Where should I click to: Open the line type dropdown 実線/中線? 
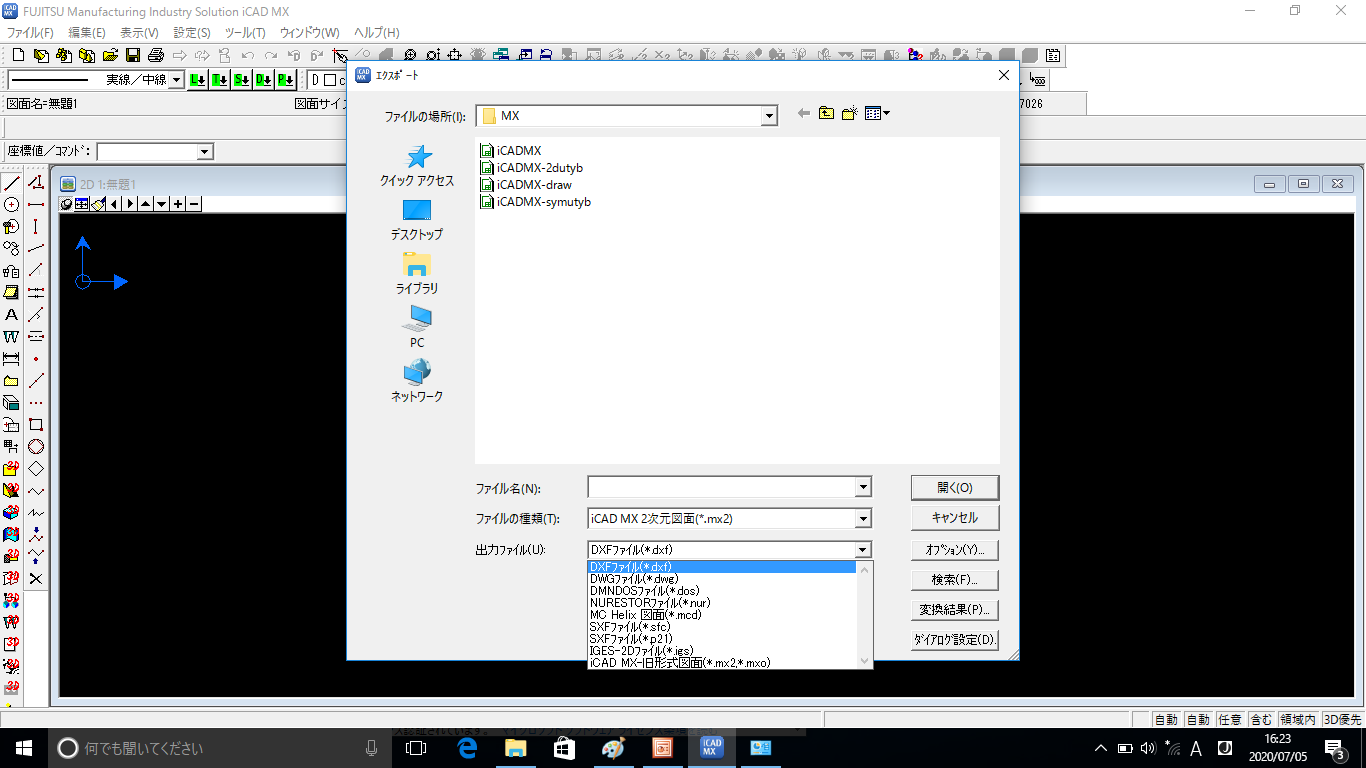click(177, 80)
